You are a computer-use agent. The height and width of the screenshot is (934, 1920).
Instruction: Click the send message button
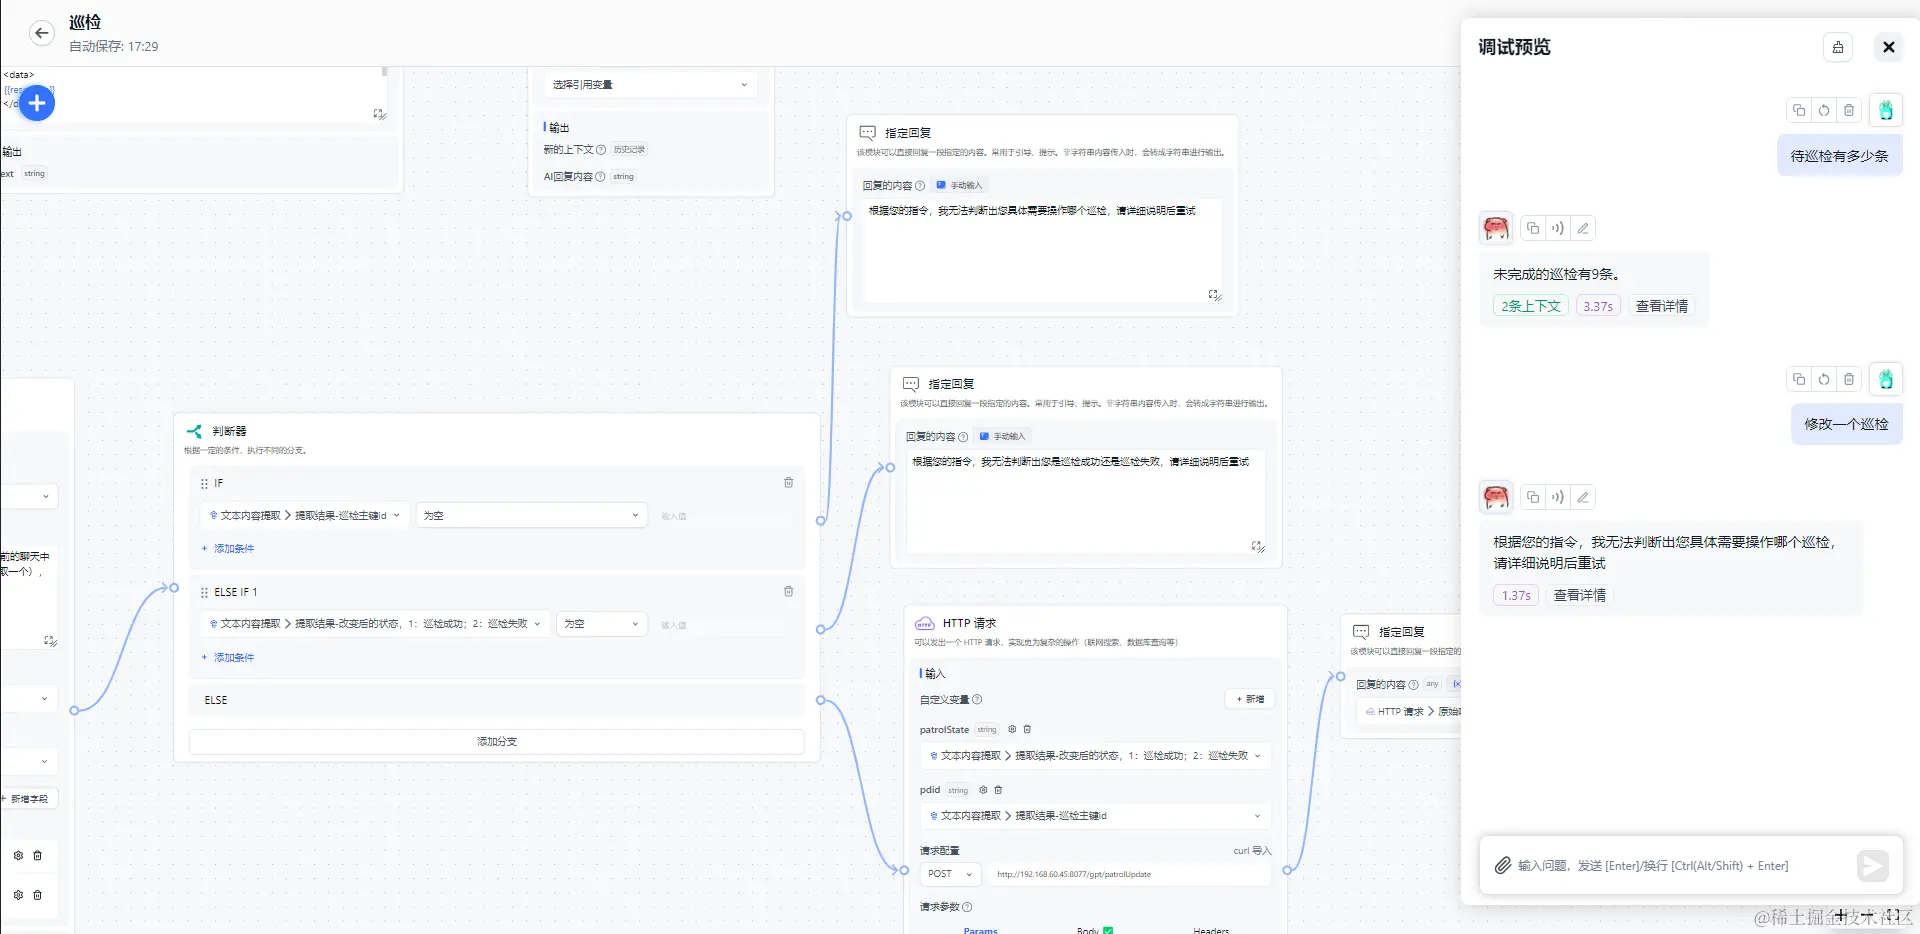[x=1872, y=866]
